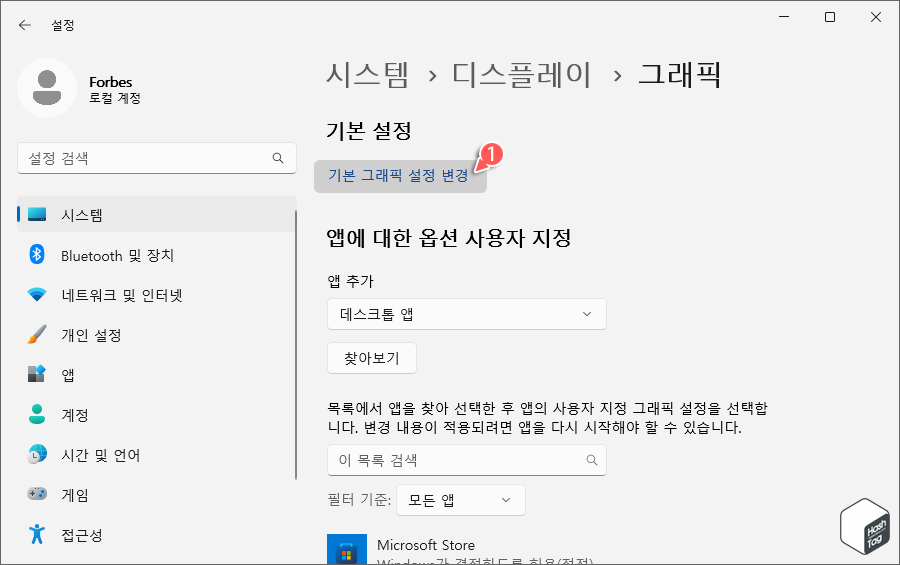Screen dimensions: 900x565
Task: Open 접근성 category
Action: (157, 535)
